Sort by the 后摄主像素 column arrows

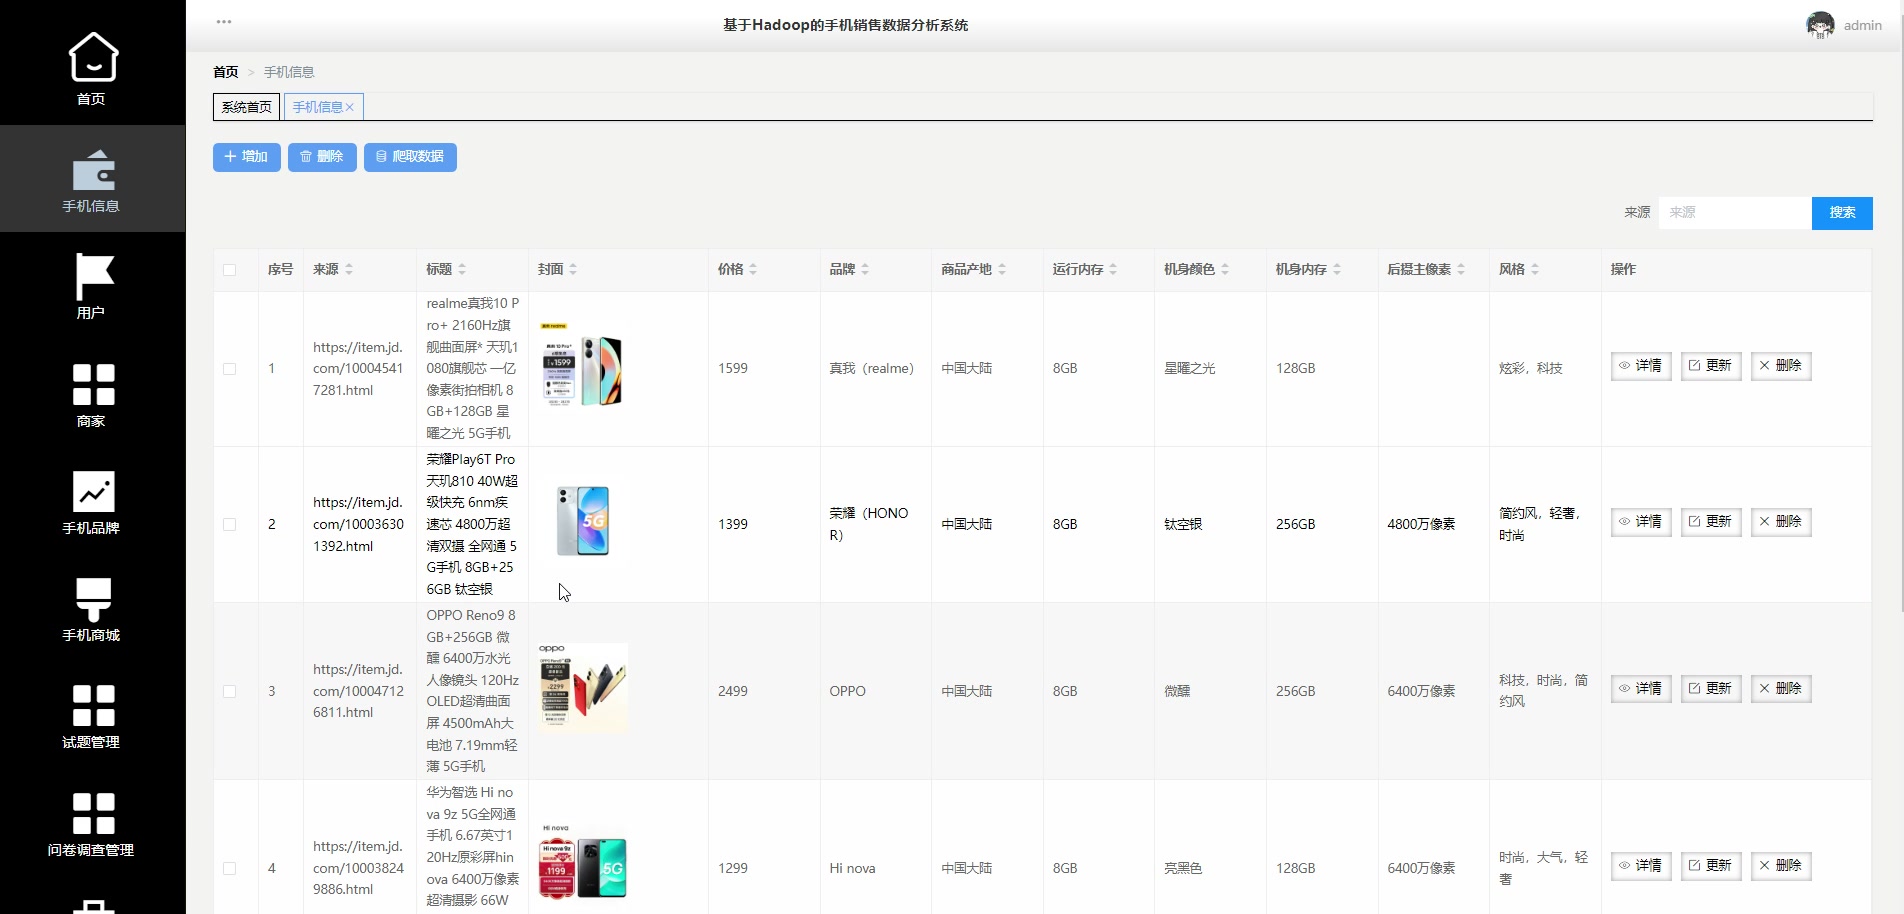pyautogui.click(x=1461, y=270)
